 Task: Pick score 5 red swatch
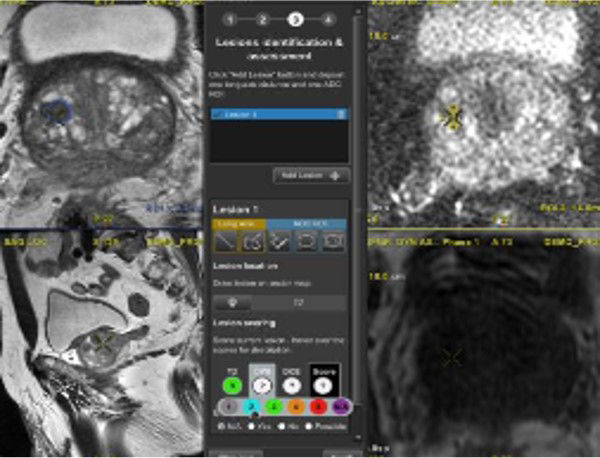click(318, 407)
